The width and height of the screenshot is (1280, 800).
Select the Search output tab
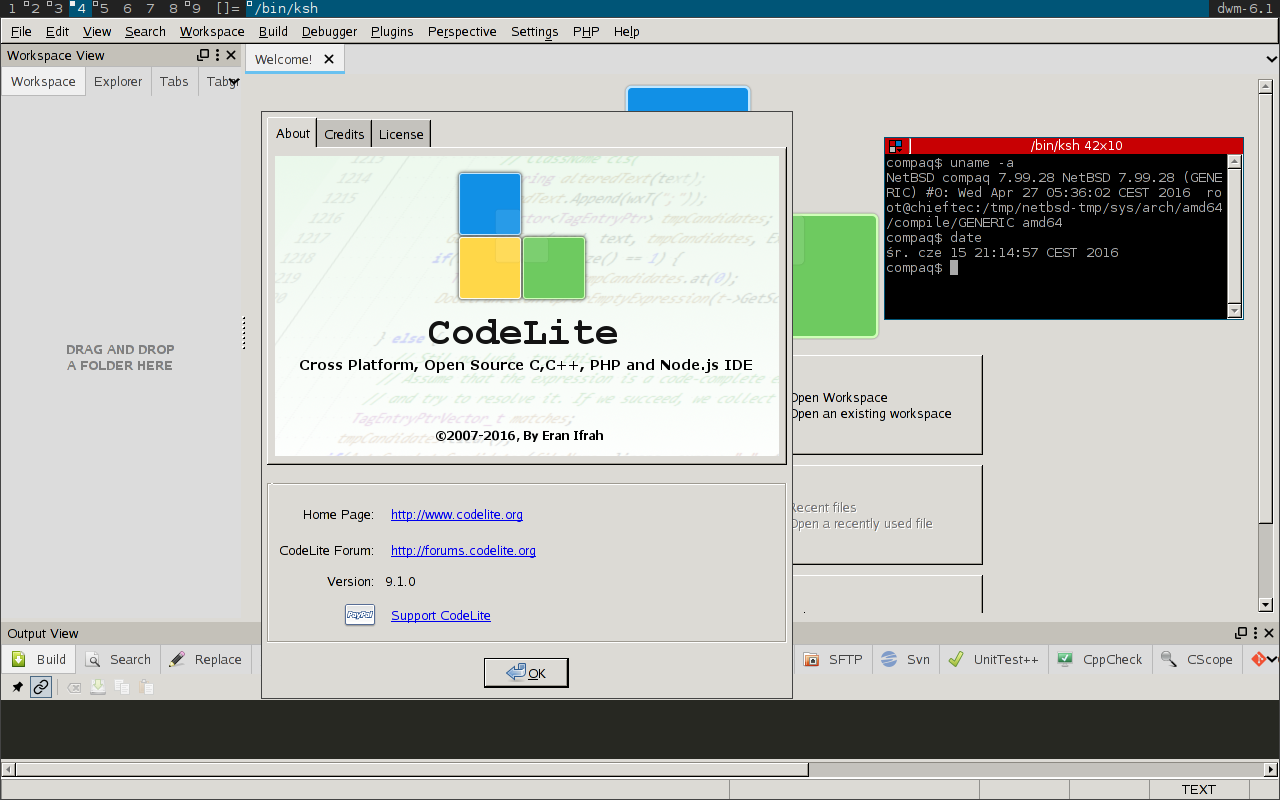click(118, 659)
